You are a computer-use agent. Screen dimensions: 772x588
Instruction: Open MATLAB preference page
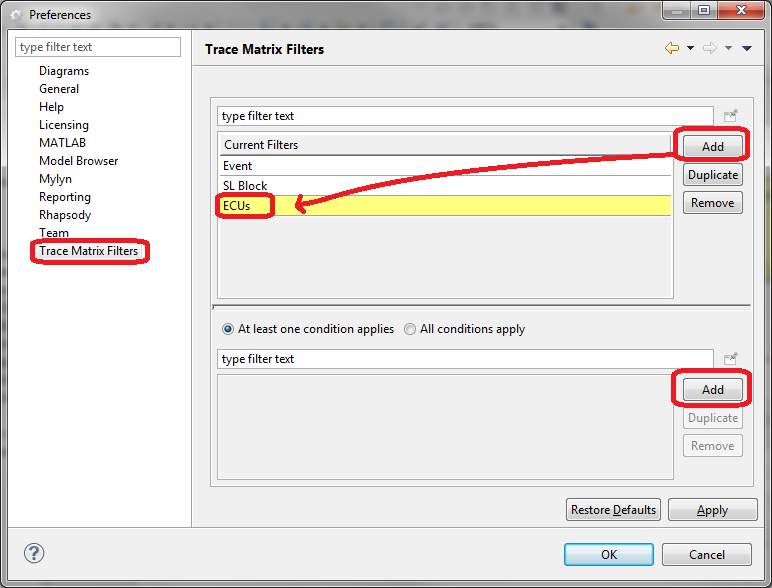coord(63,143)
